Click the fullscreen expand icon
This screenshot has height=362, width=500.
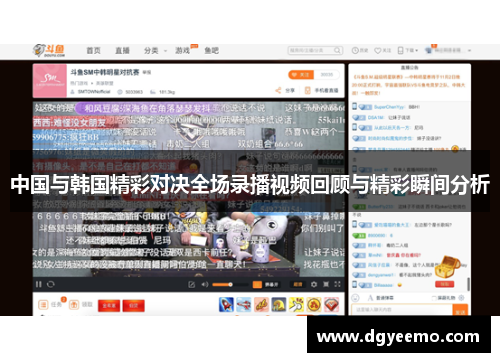pyautogui.click(x=337, y=284)
